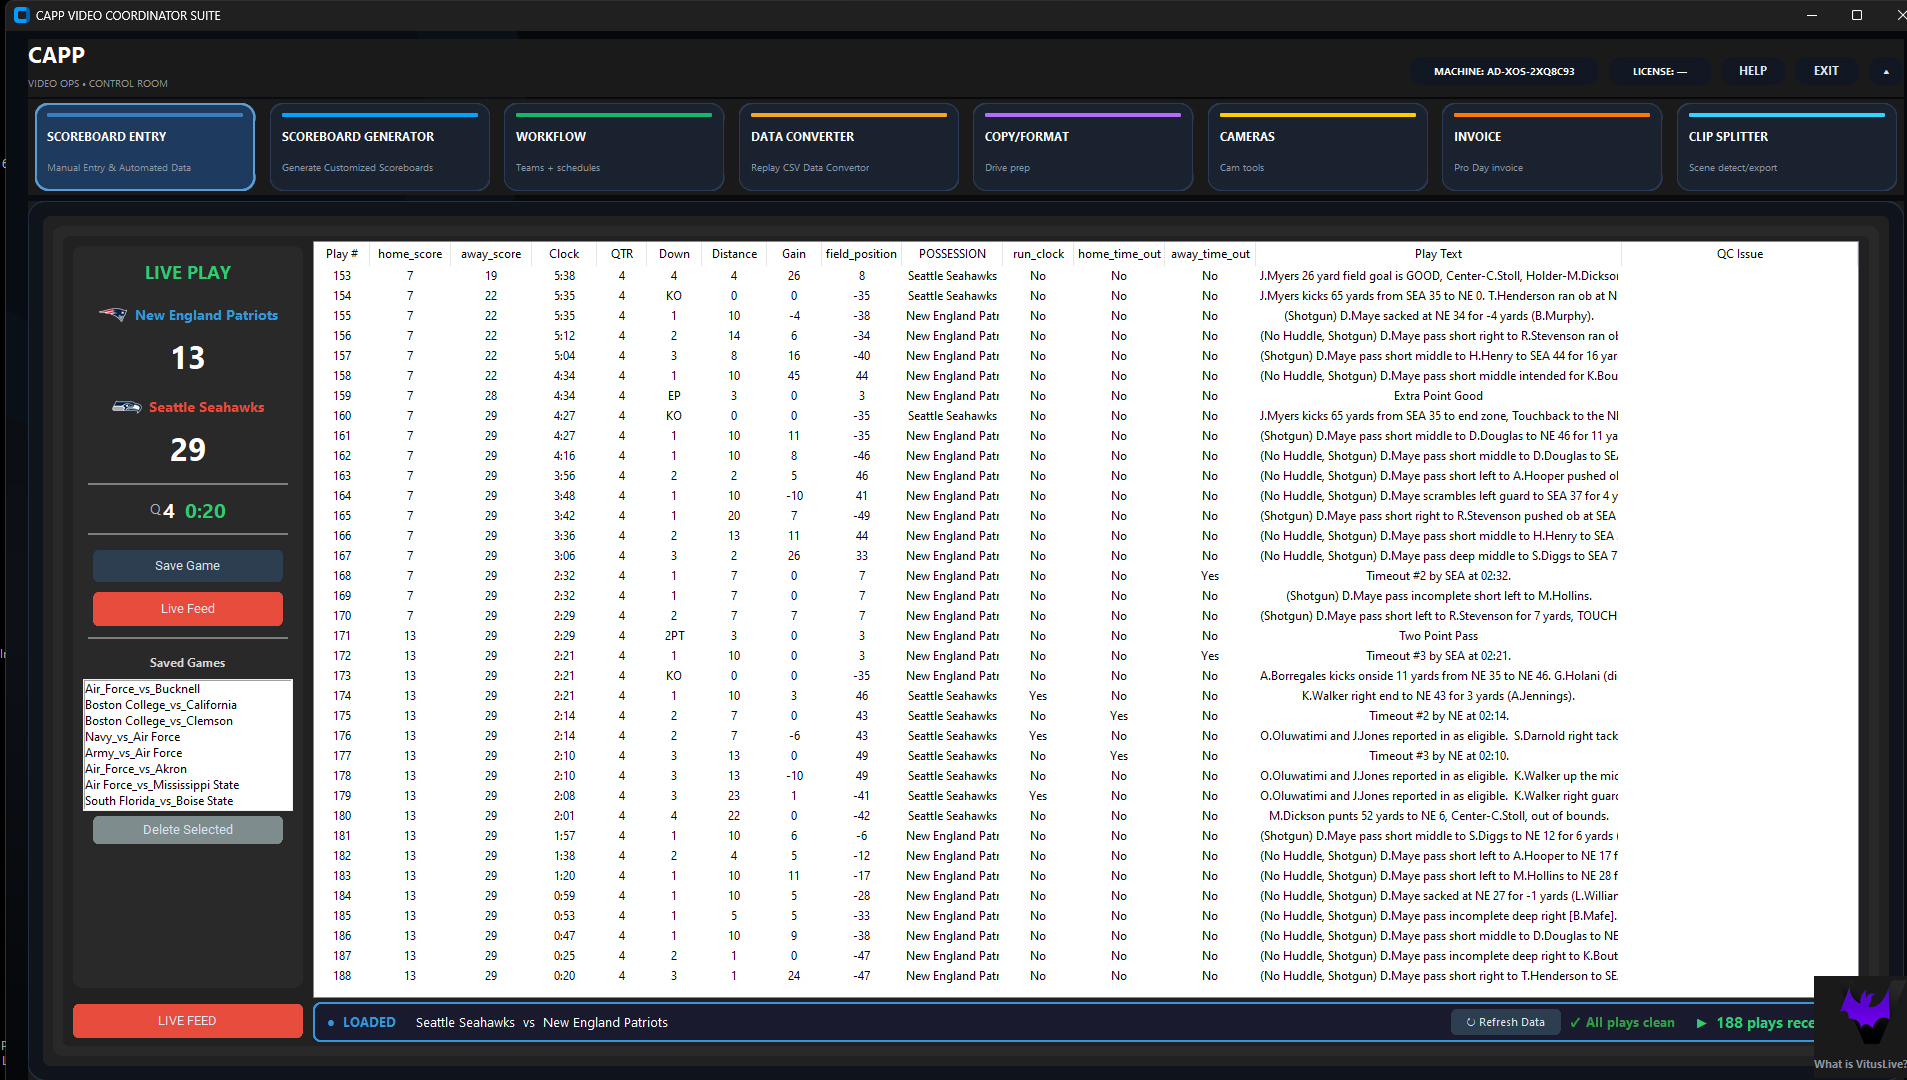Click the red Live Feed button
The image size is (1907, 1080).
click(x=187, y=608)
